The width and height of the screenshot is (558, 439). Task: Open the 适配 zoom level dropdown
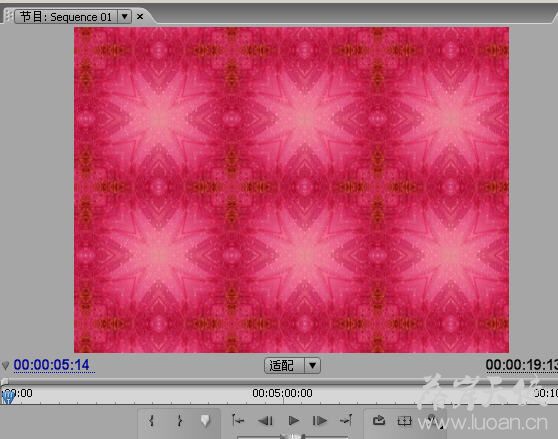(x=312, y=365)
